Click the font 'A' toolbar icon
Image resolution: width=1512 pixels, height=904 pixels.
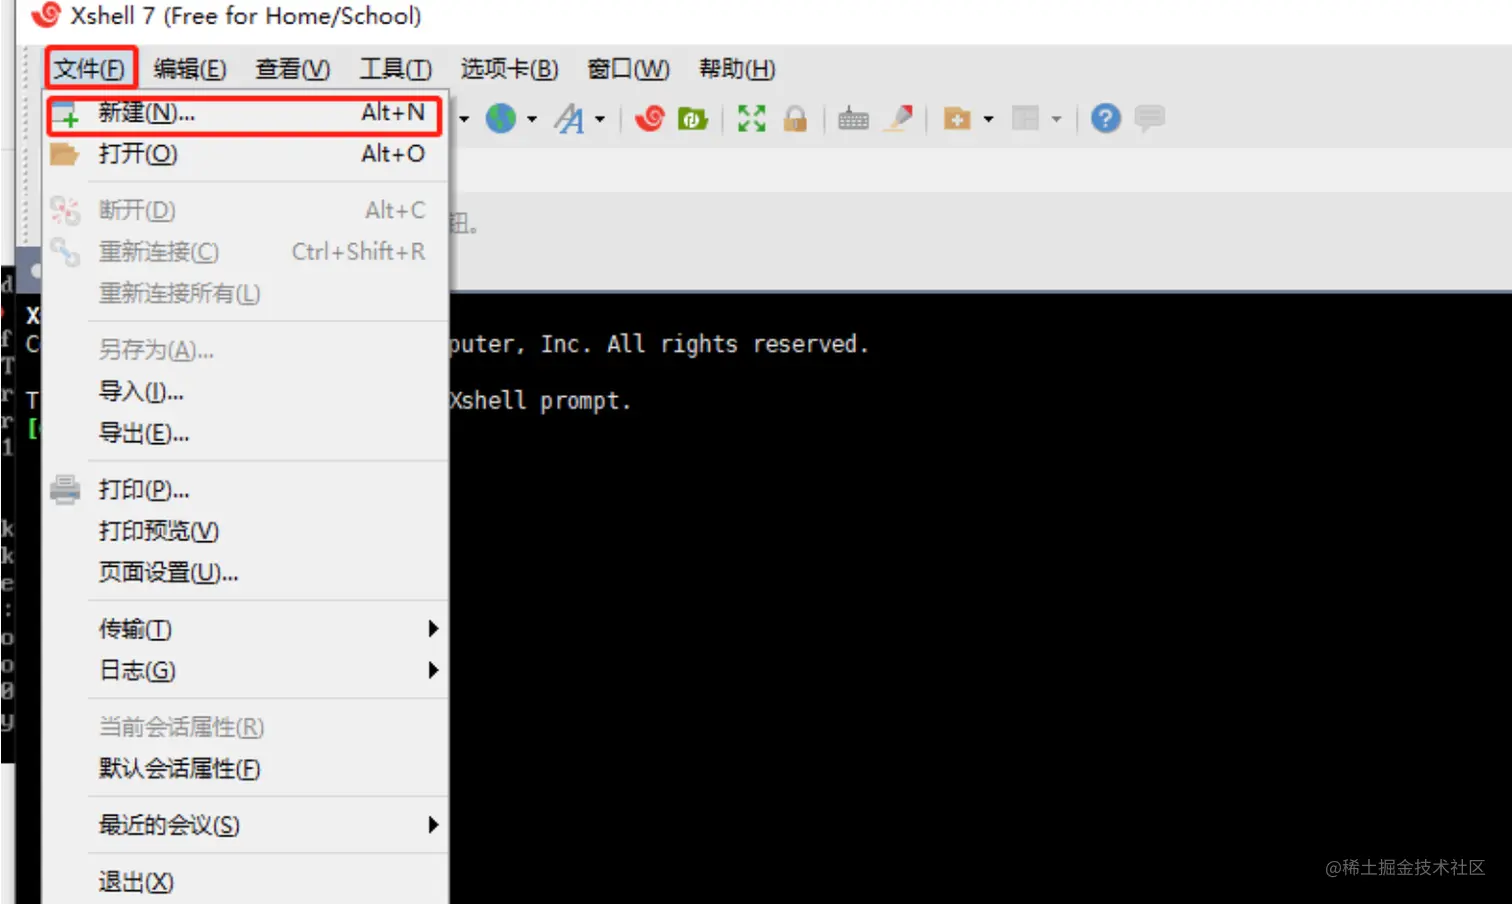pos(570,119)
